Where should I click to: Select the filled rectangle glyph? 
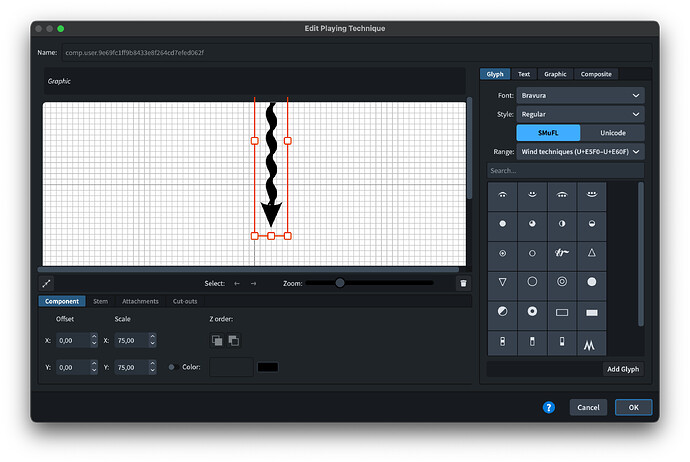click(x=592, y=312)
